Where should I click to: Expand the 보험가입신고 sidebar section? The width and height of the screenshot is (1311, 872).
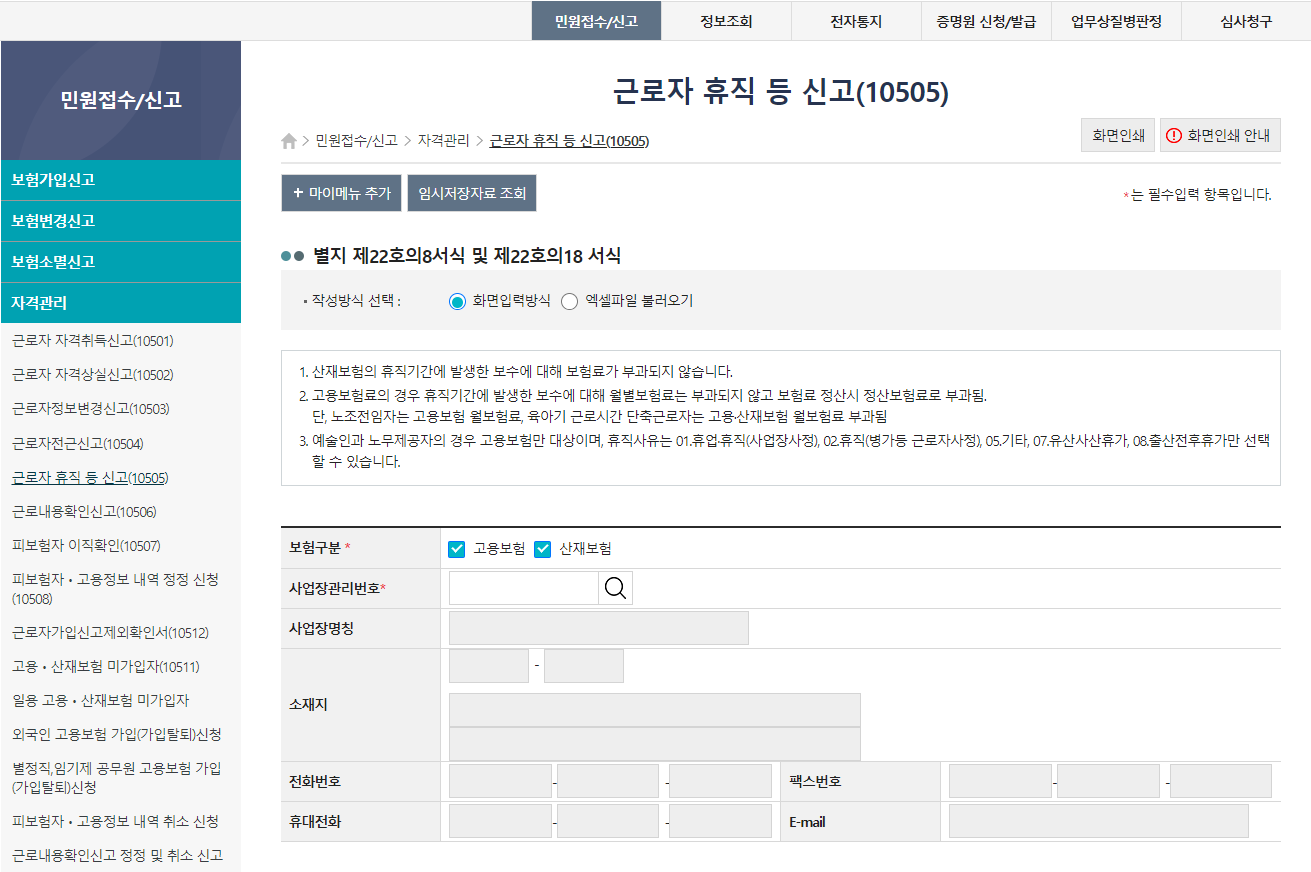(121, 180)
